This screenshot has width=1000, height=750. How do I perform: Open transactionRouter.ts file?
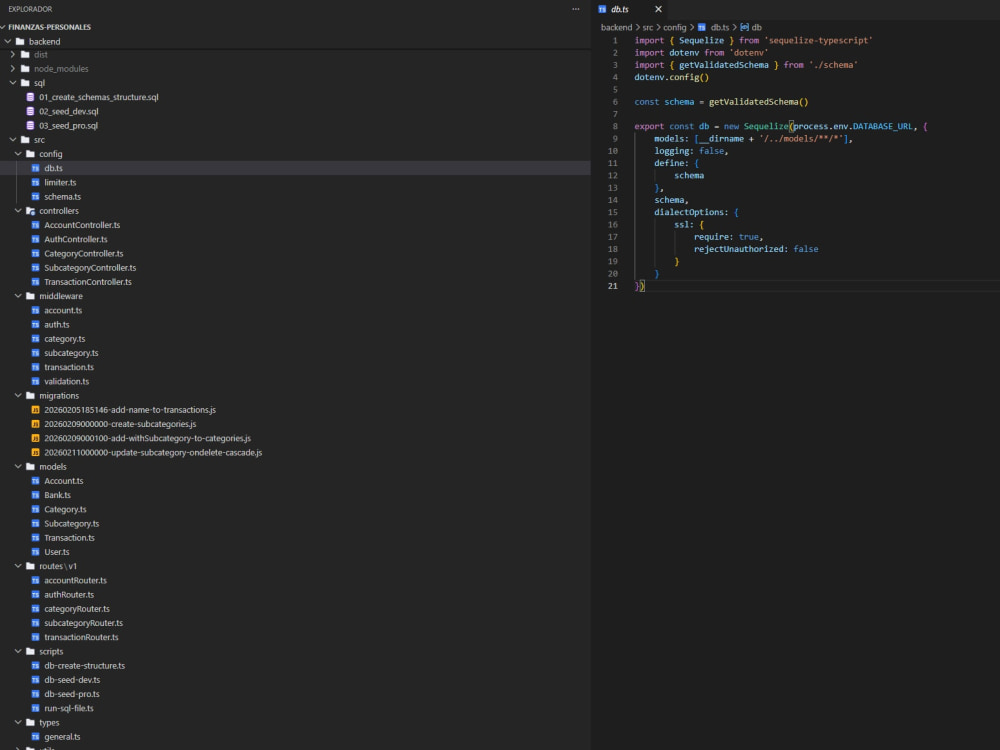point(81,637)
